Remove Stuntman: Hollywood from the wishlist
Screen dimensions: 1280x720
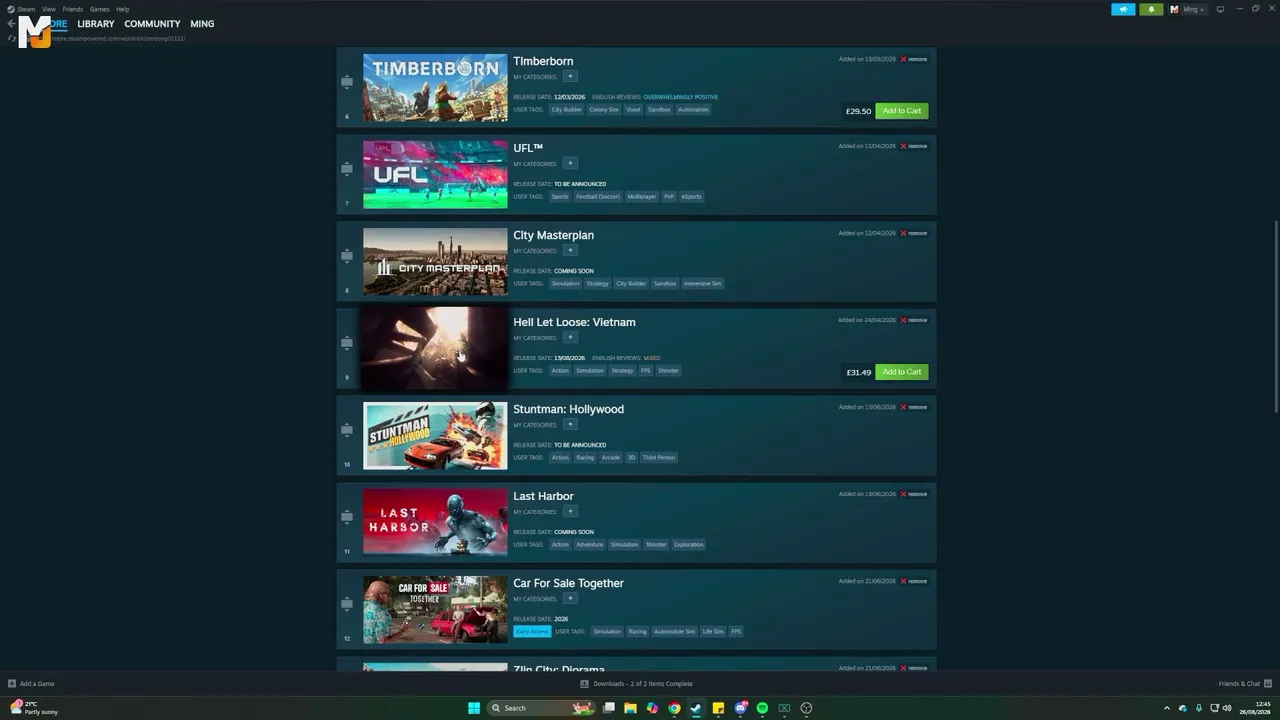tap(914, 407)
